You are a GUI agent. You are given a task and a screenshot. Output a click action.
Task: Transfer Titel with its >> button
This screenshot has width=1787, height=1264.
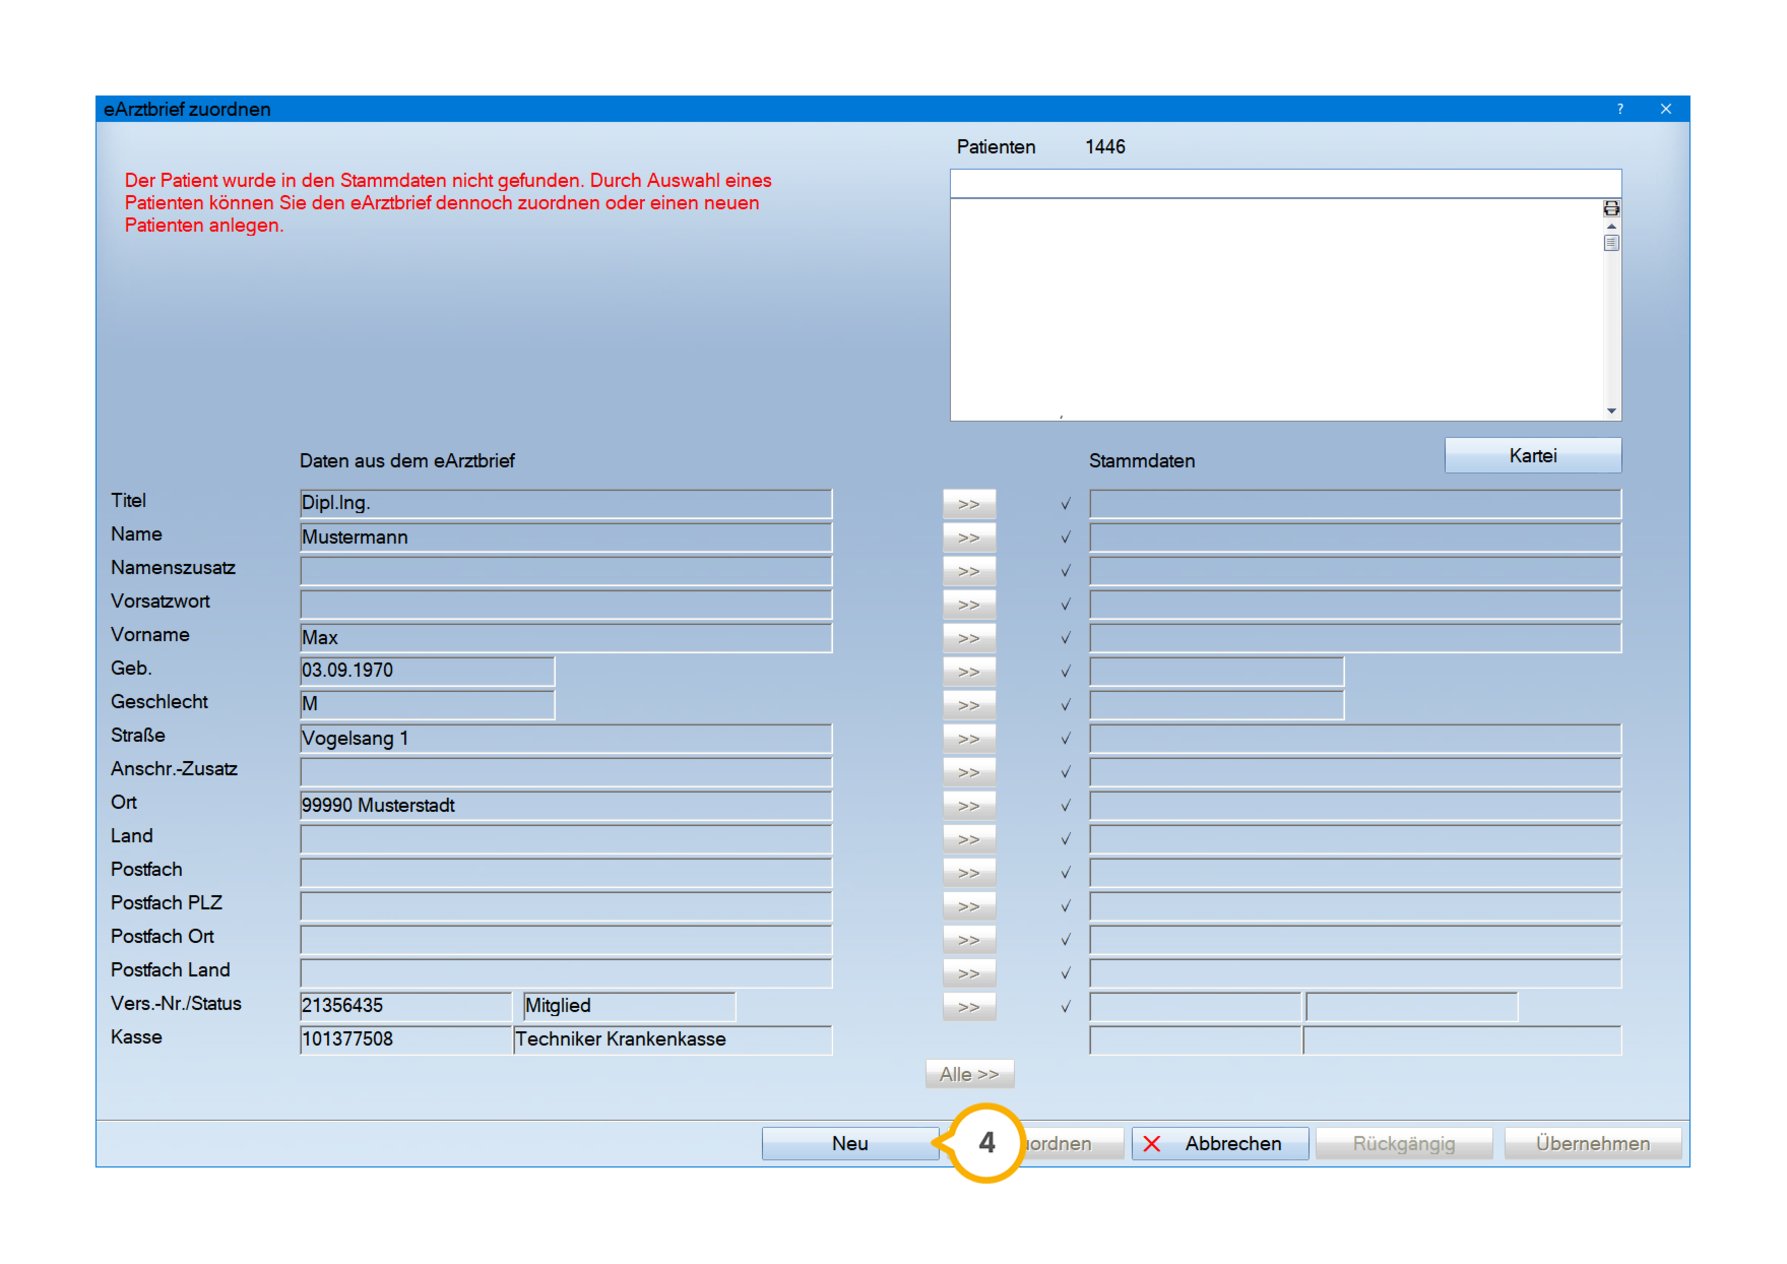click(968, 504)
